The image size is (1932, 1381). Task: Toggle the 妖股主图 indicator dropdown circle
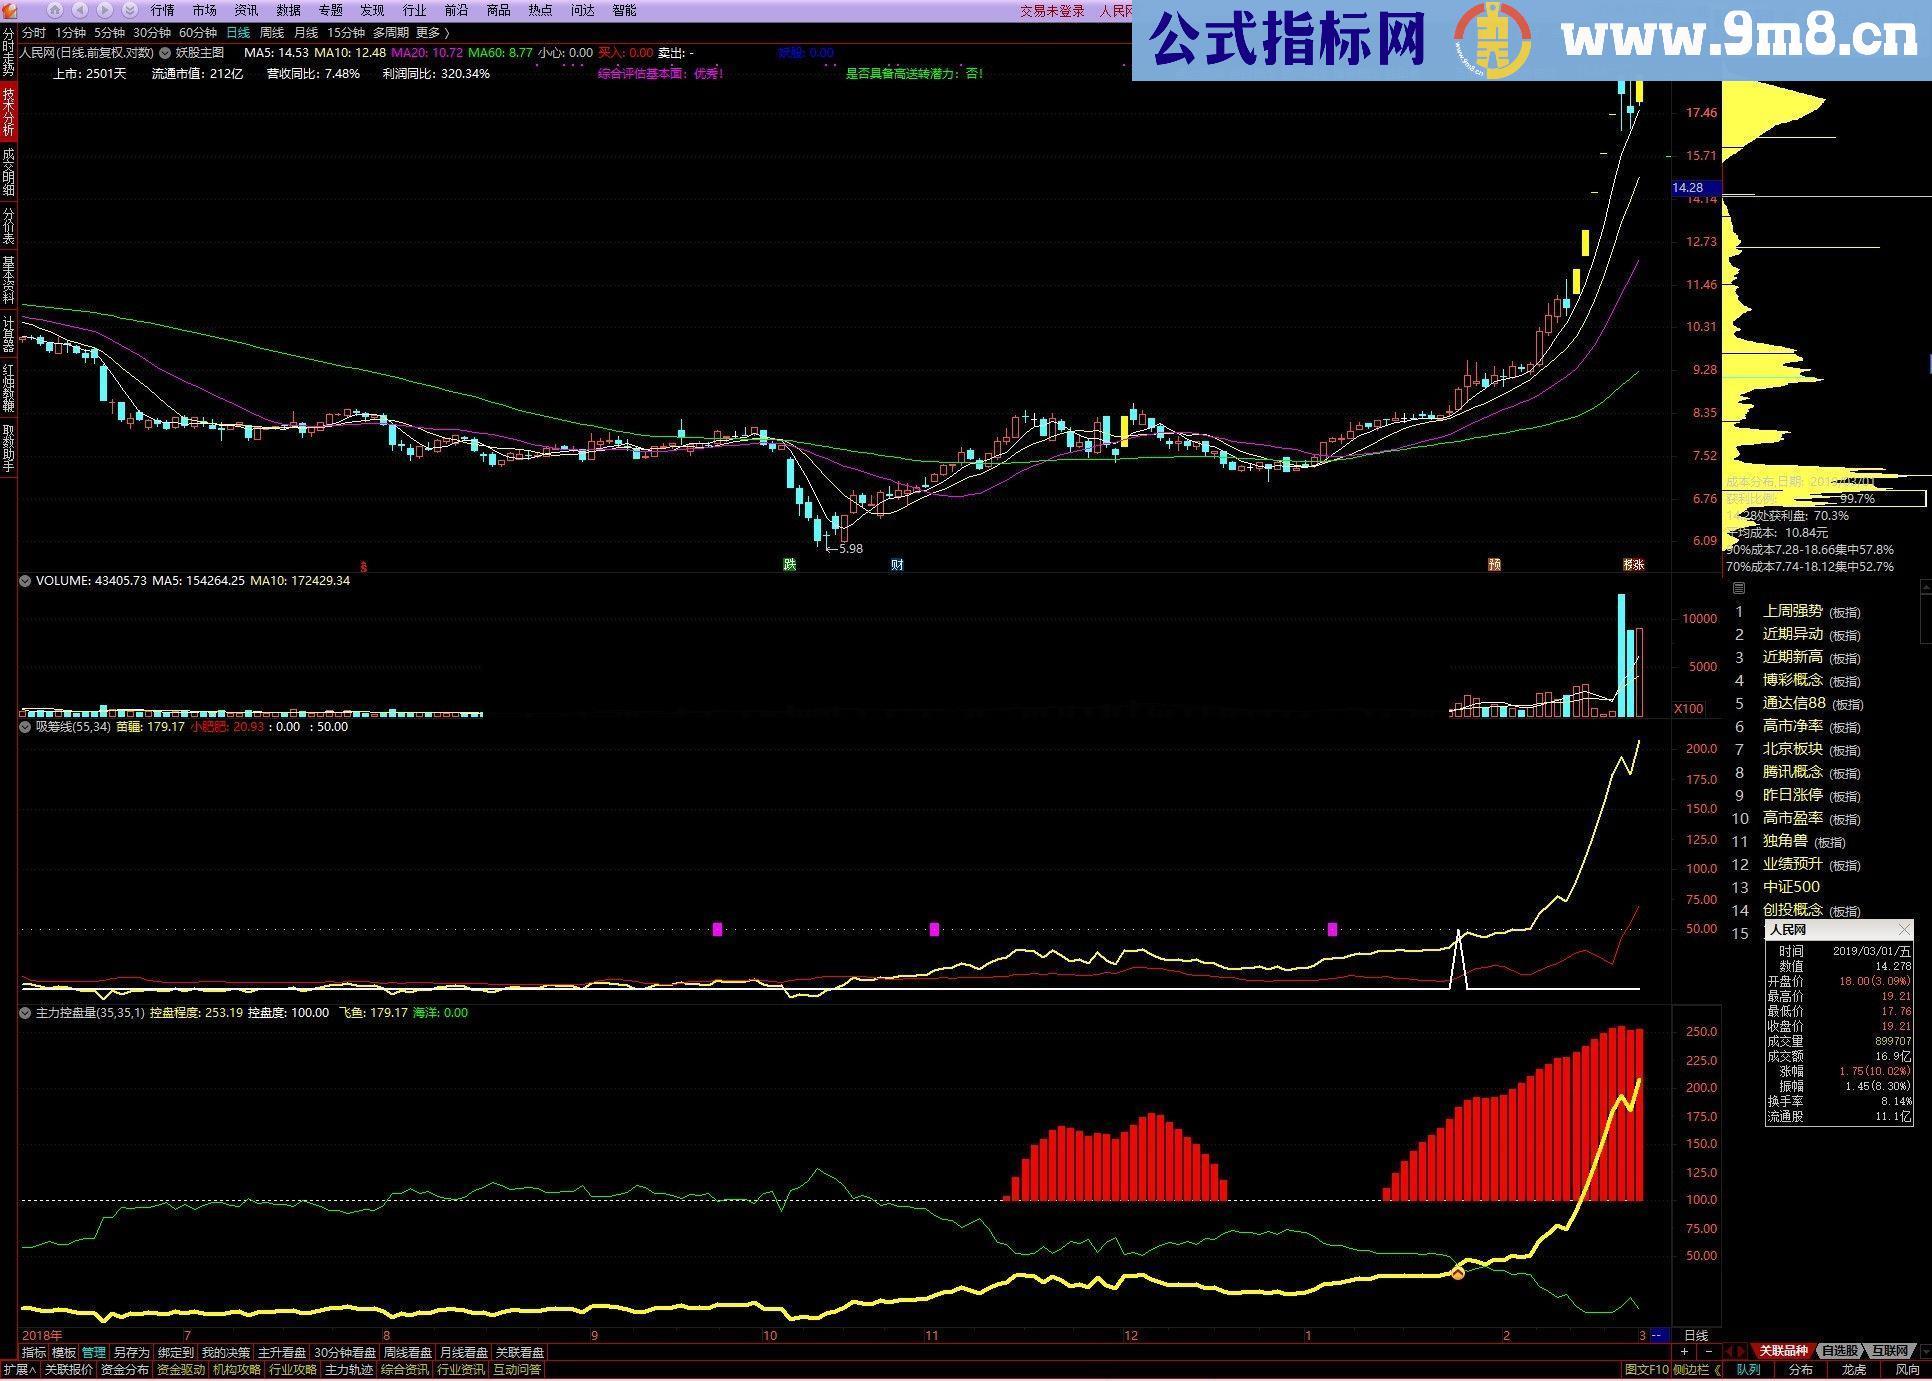165,53
